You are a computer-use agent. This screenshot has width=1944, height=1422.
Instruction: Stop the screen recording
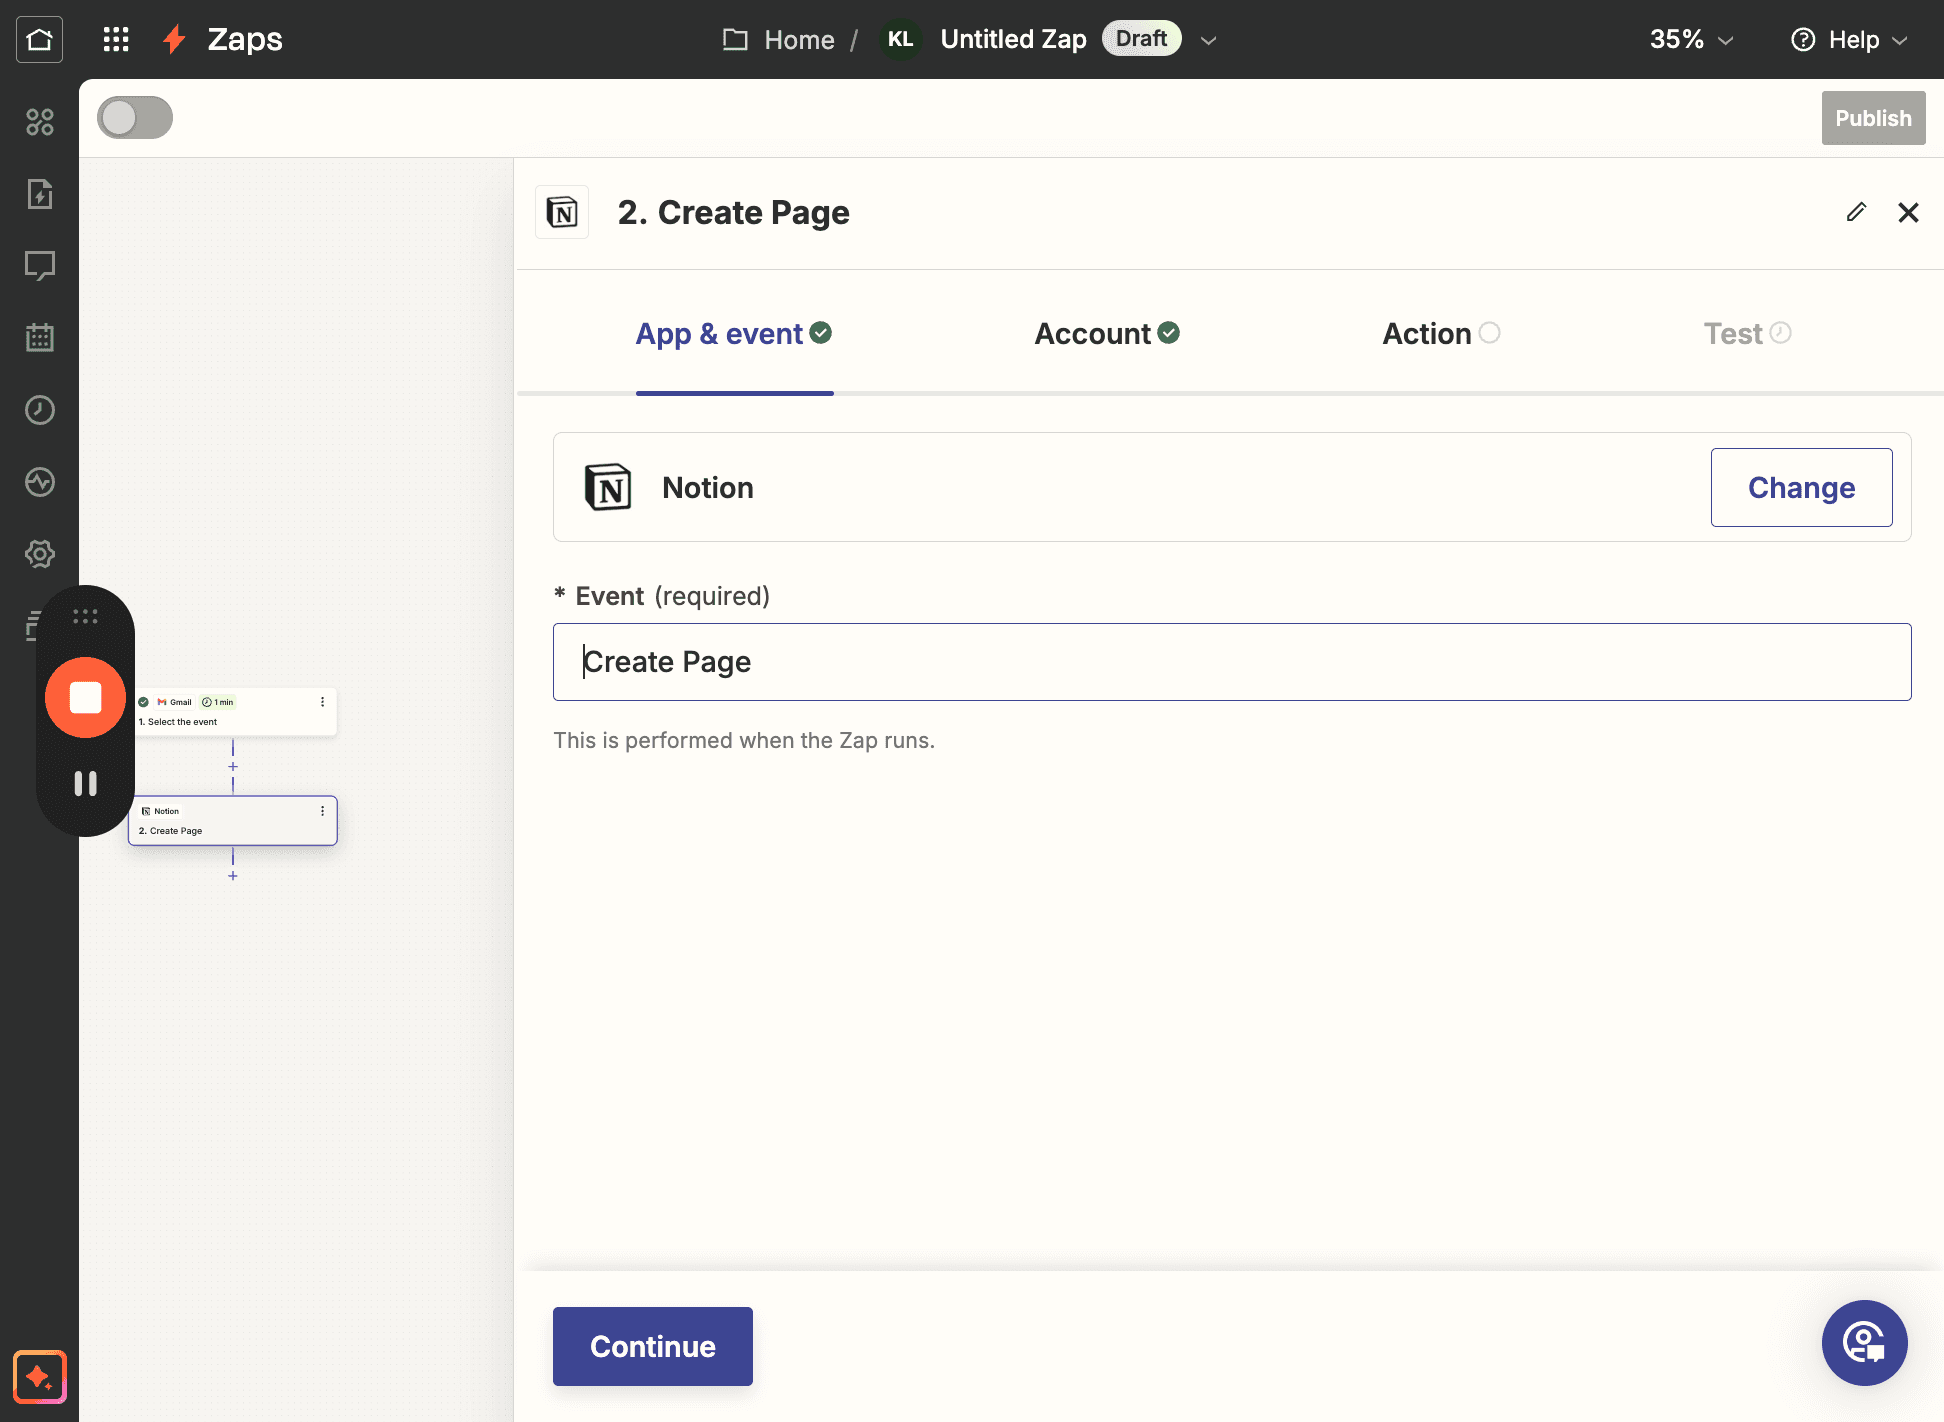click(x=85, y=697)
